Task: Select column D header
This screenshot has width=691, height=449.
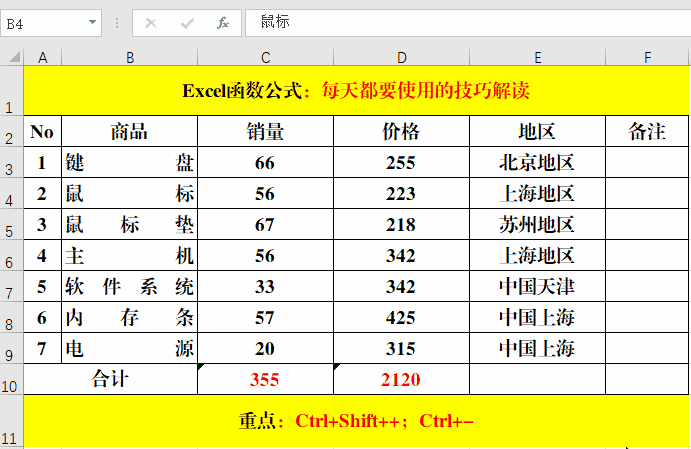Action: pos(401,57)
